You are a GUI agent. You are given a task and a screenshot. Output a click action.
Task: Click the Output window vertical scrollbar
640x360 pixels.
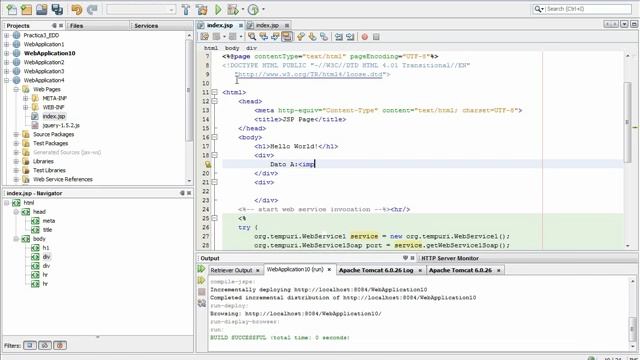(632, 314)
